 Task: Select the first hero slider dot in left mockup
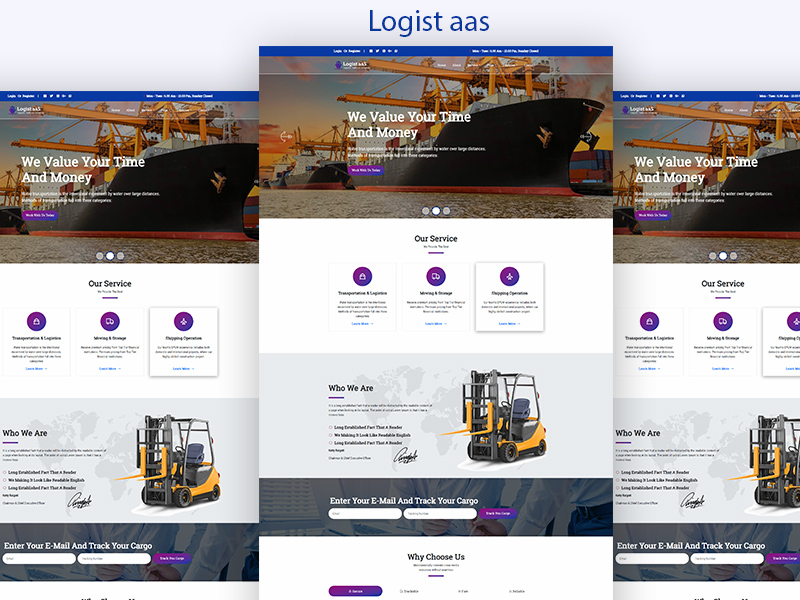[x=99, y=256]
